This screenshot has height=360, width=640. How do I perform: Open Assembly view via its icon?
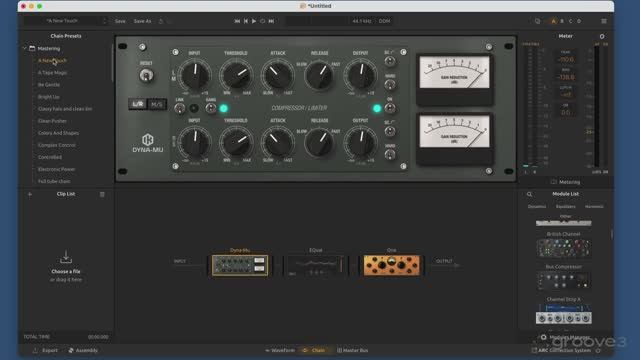(x=71, y=350)
